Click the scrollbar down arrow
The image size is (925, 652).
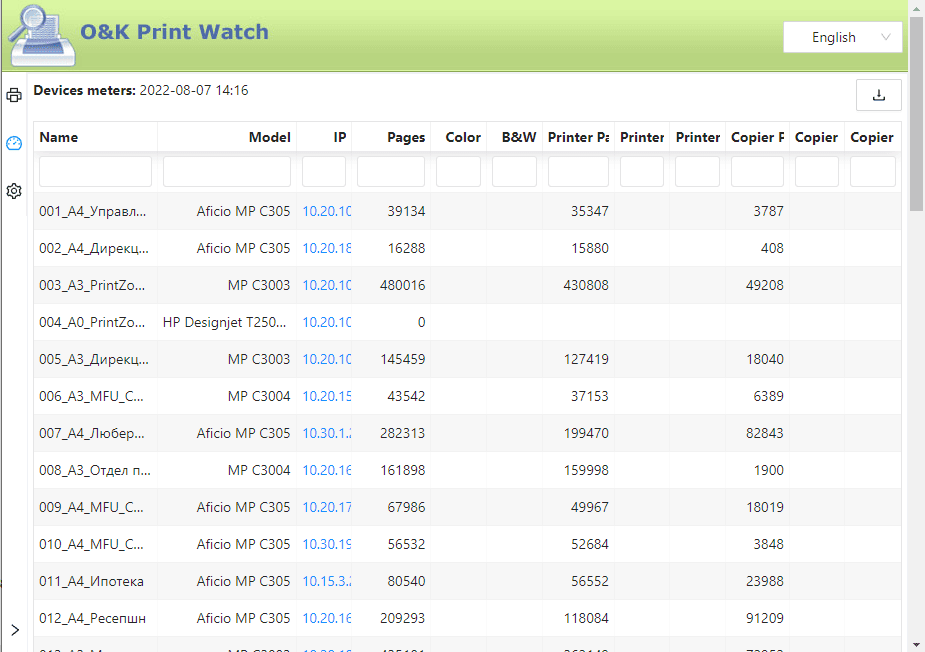(916, 645)
